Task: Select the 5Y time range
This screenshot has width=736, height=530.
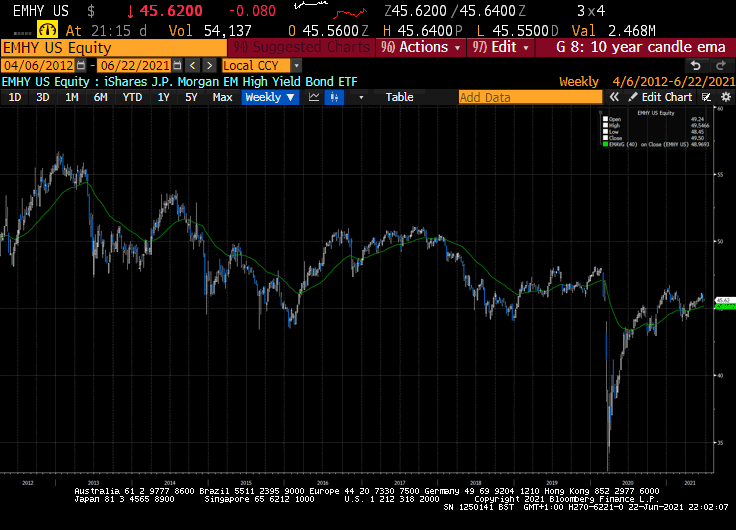Action: [x=191, y=97]
